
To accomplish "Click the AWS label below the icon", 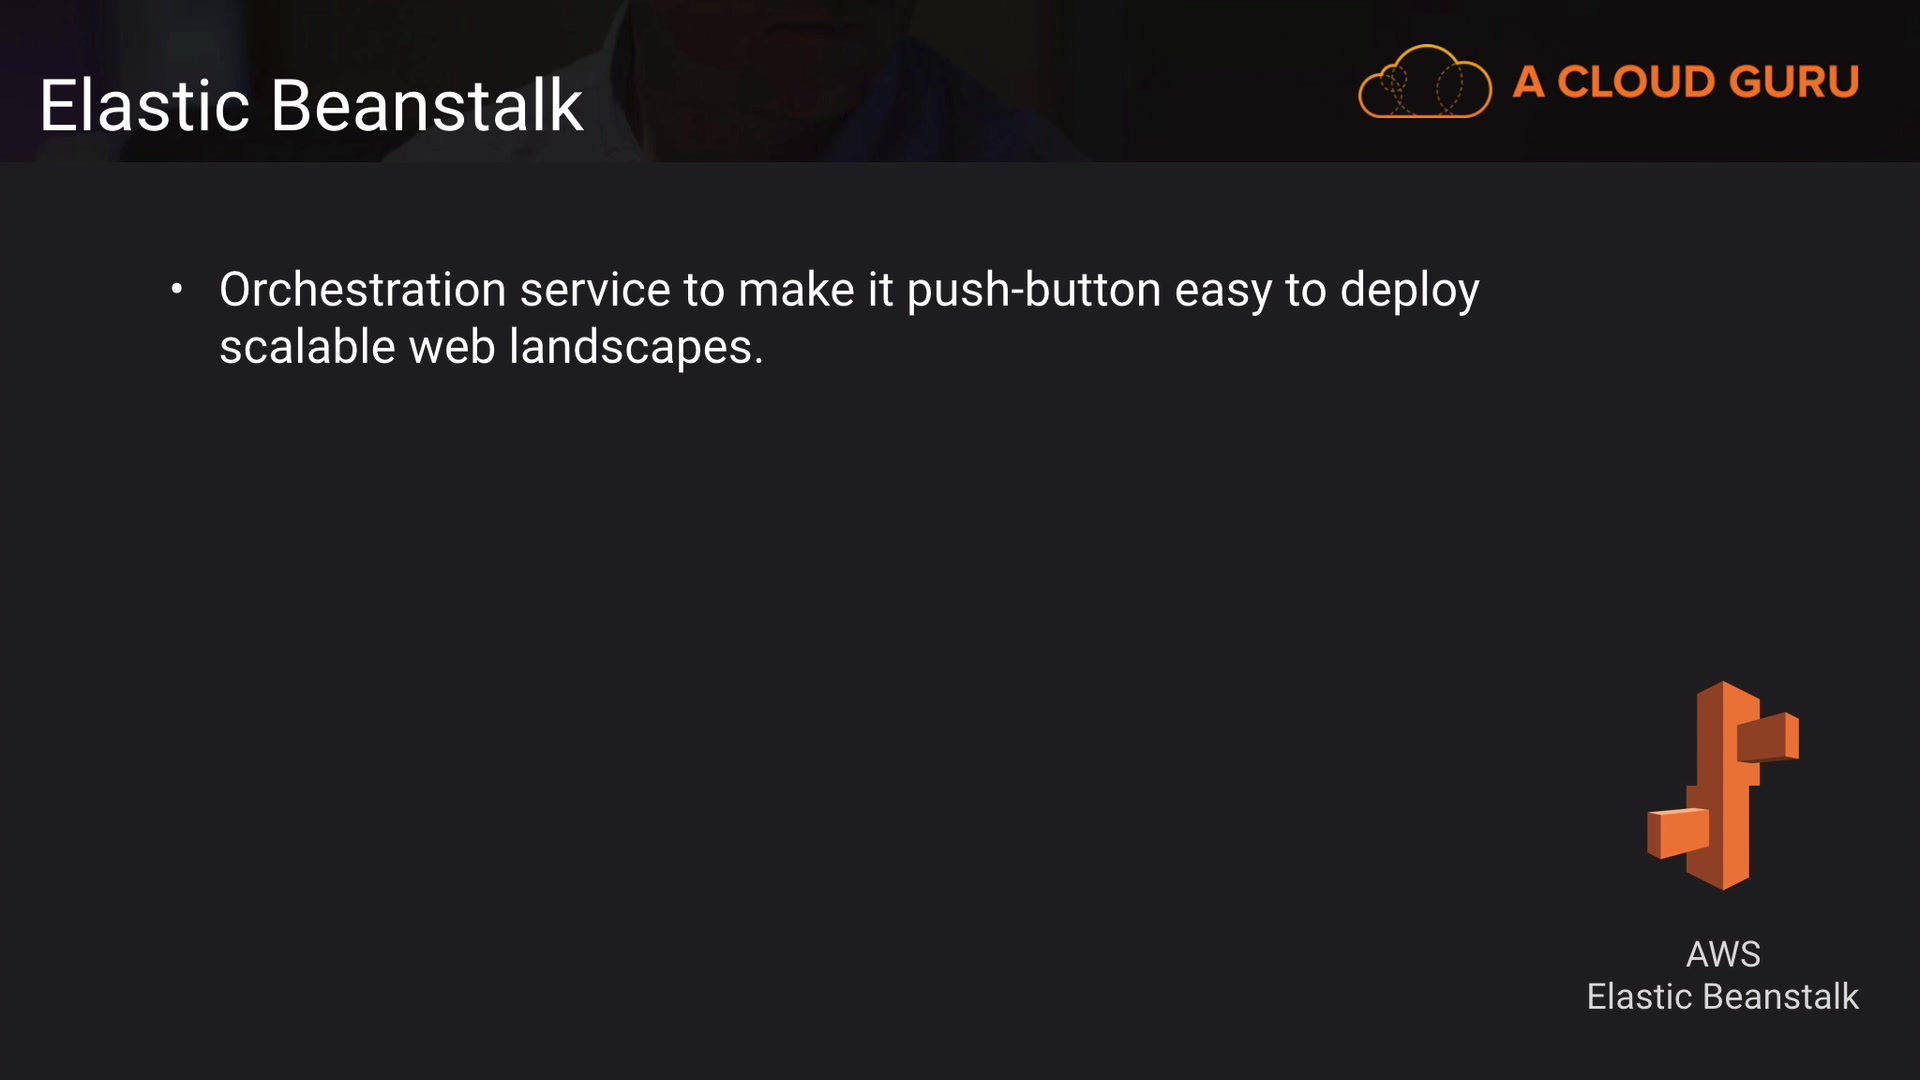I will coord(1723,954).
